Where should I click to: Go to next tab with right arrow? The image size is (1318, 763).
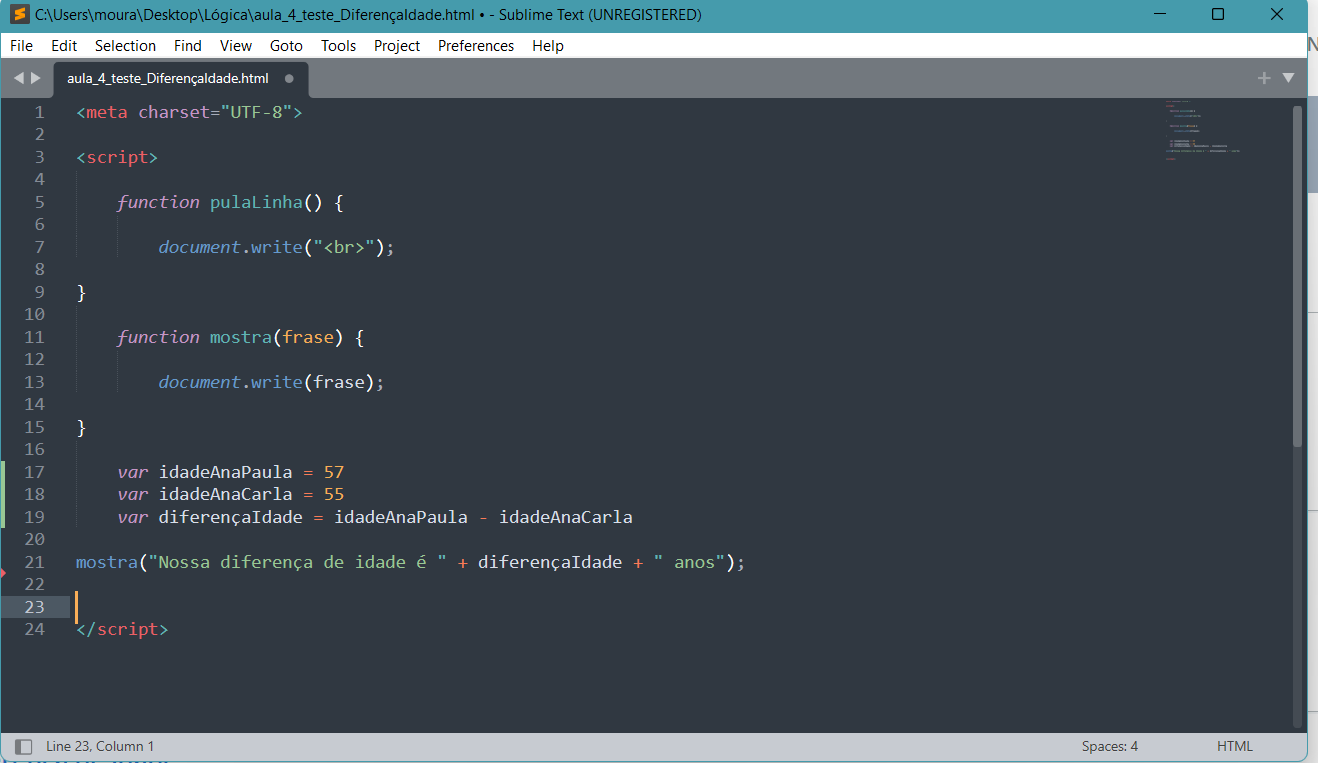pyautogui.click(x=36, y=78)
